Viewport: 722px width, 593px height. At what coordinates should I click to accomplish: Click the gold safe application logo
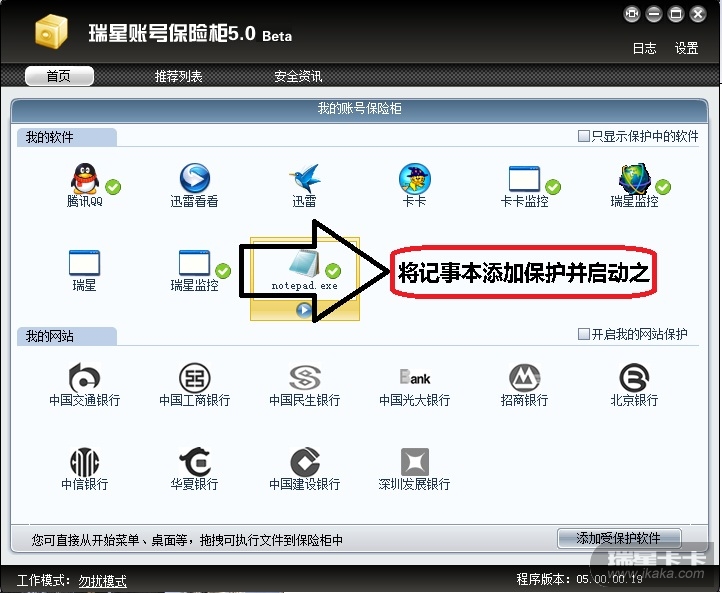[x=51, y=31]
